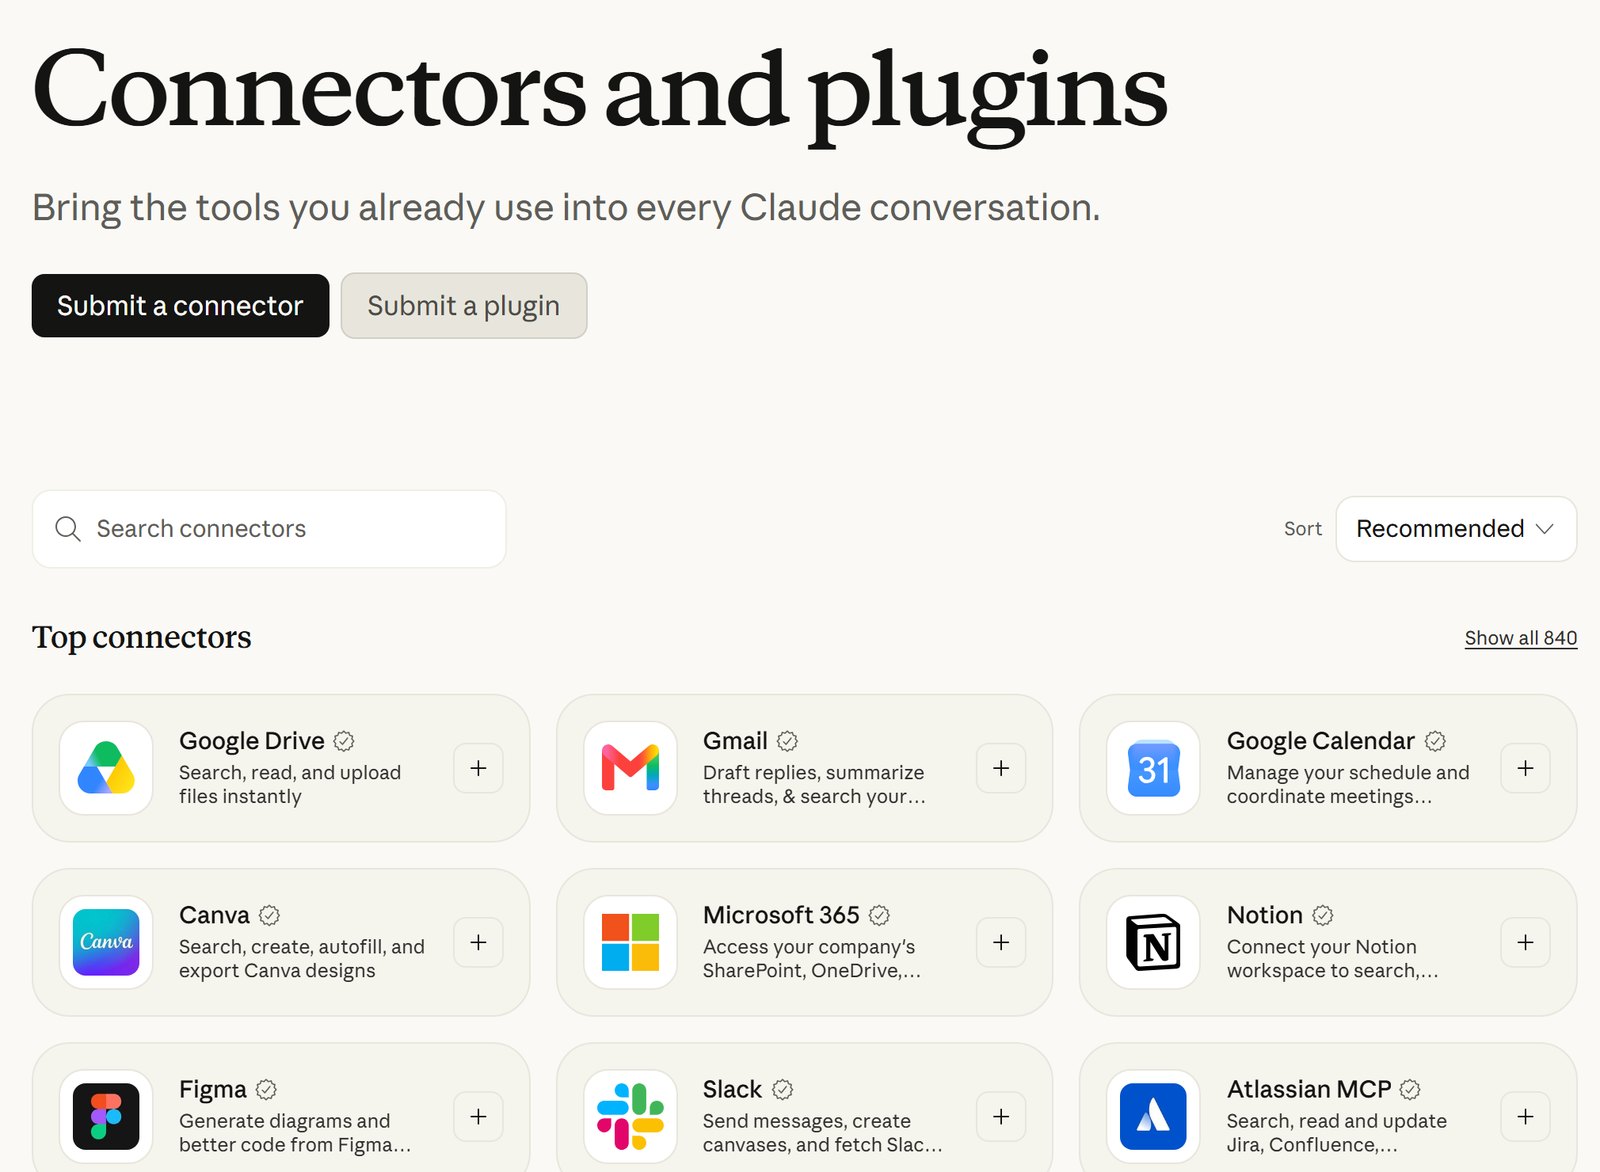Image resolution: width=1600 pixels, height=1172 pixels.
Task: Open the Gmail connector title
Action: tap(735, 741)
